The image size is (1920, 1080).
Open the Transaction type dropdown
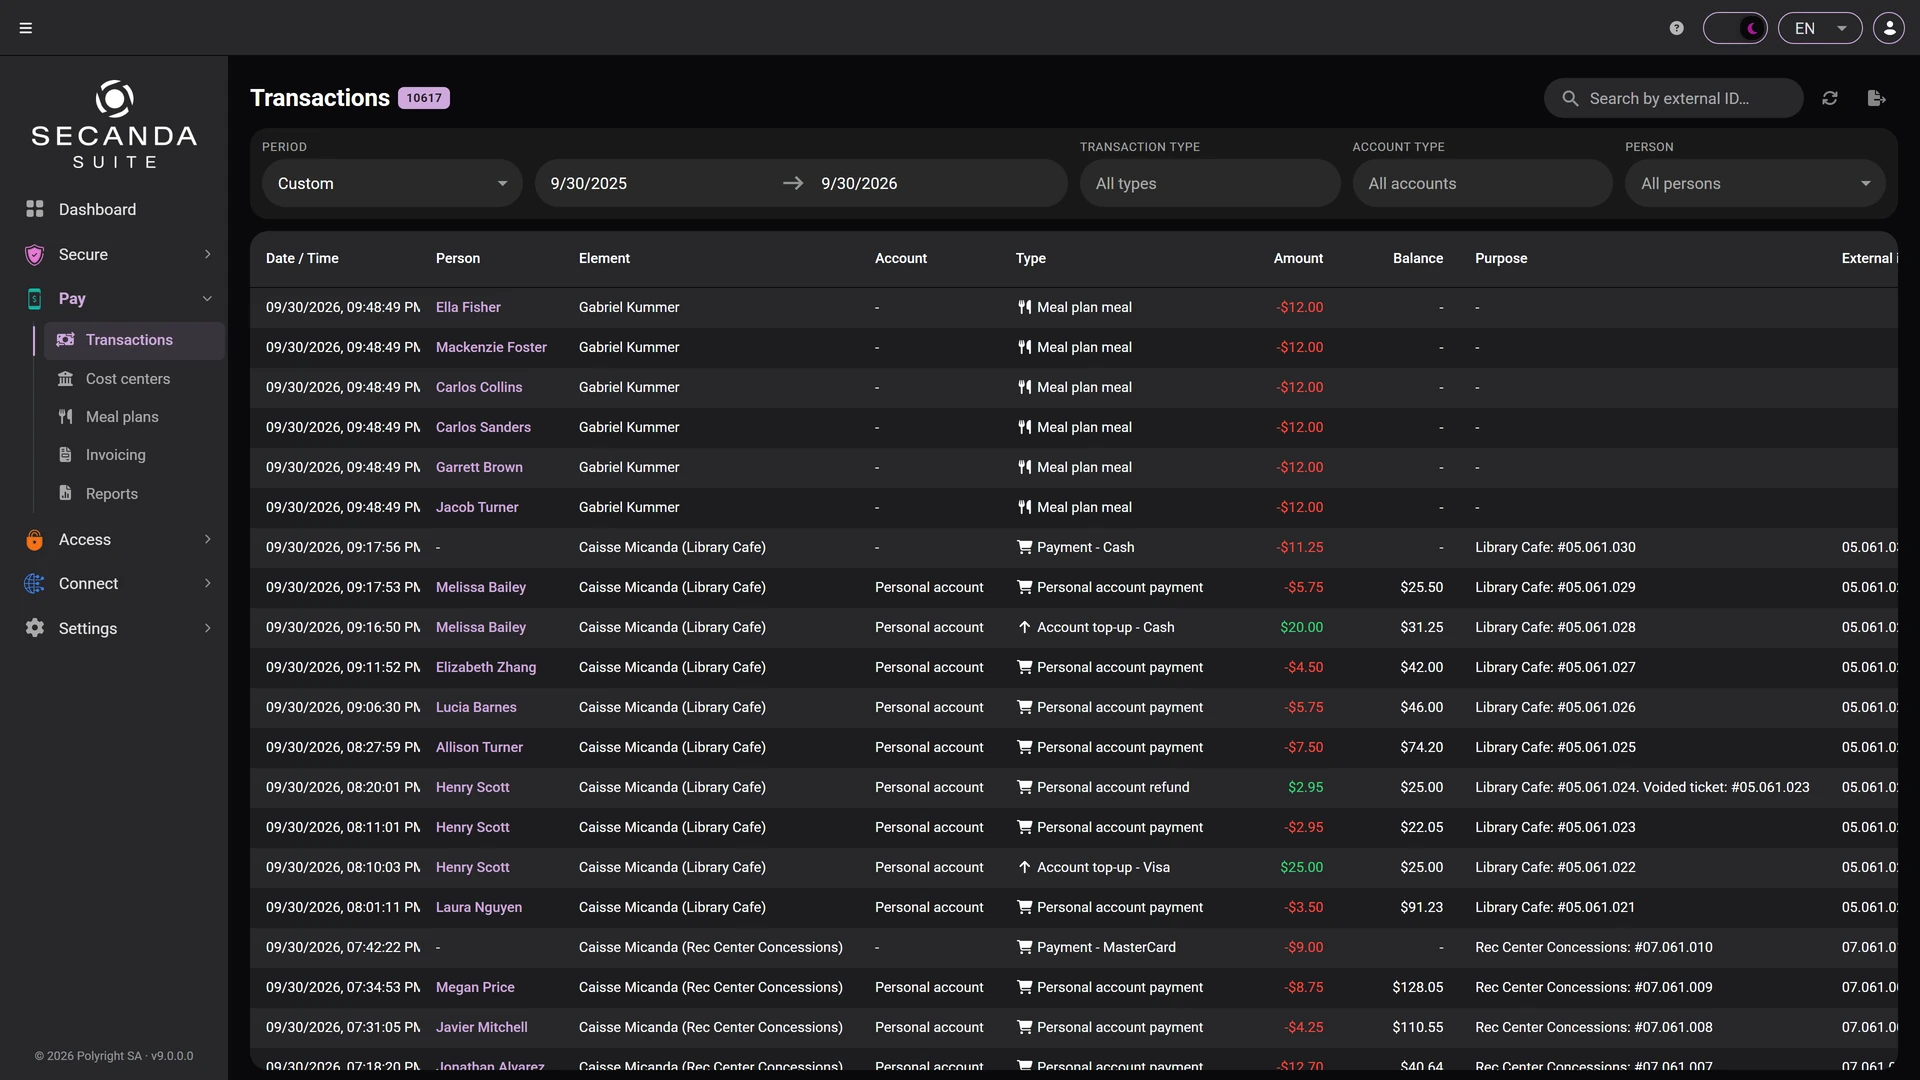pos(1210,183)
